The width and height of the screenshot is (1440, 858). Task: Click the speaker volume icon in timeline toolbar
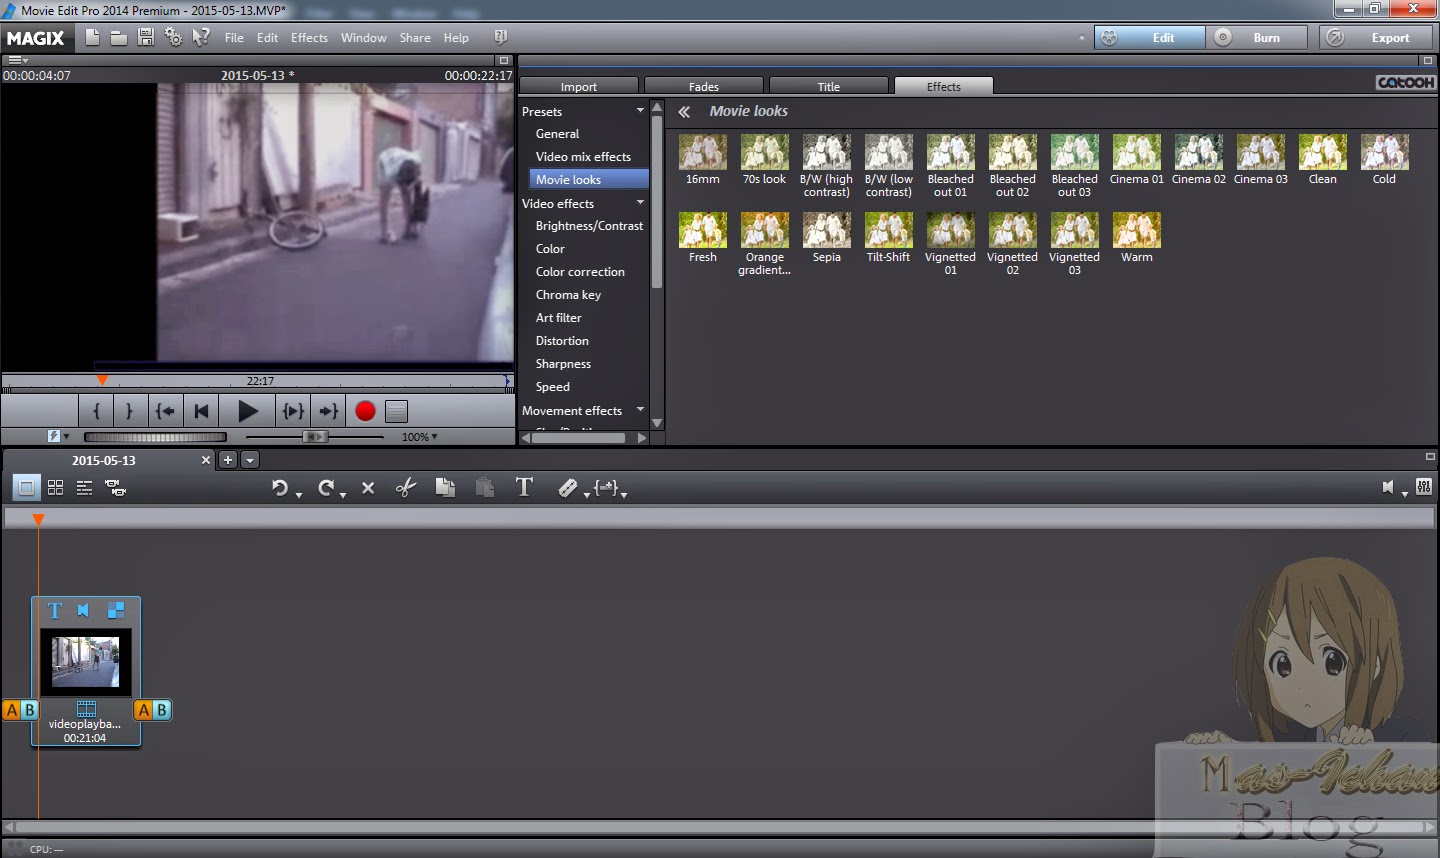(x=1388, y=487)
